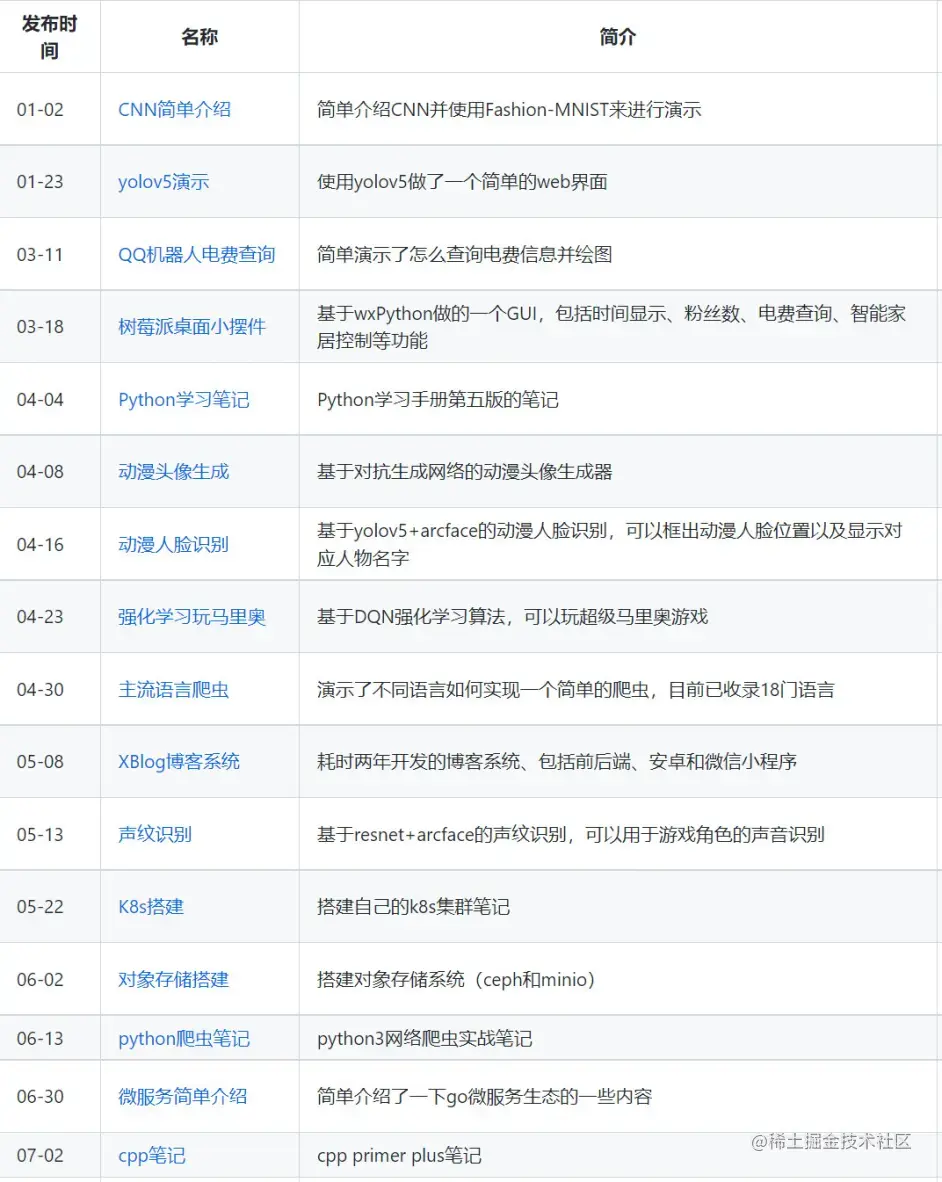Open the CNN简单介绍 article link

tap(174, 110)
